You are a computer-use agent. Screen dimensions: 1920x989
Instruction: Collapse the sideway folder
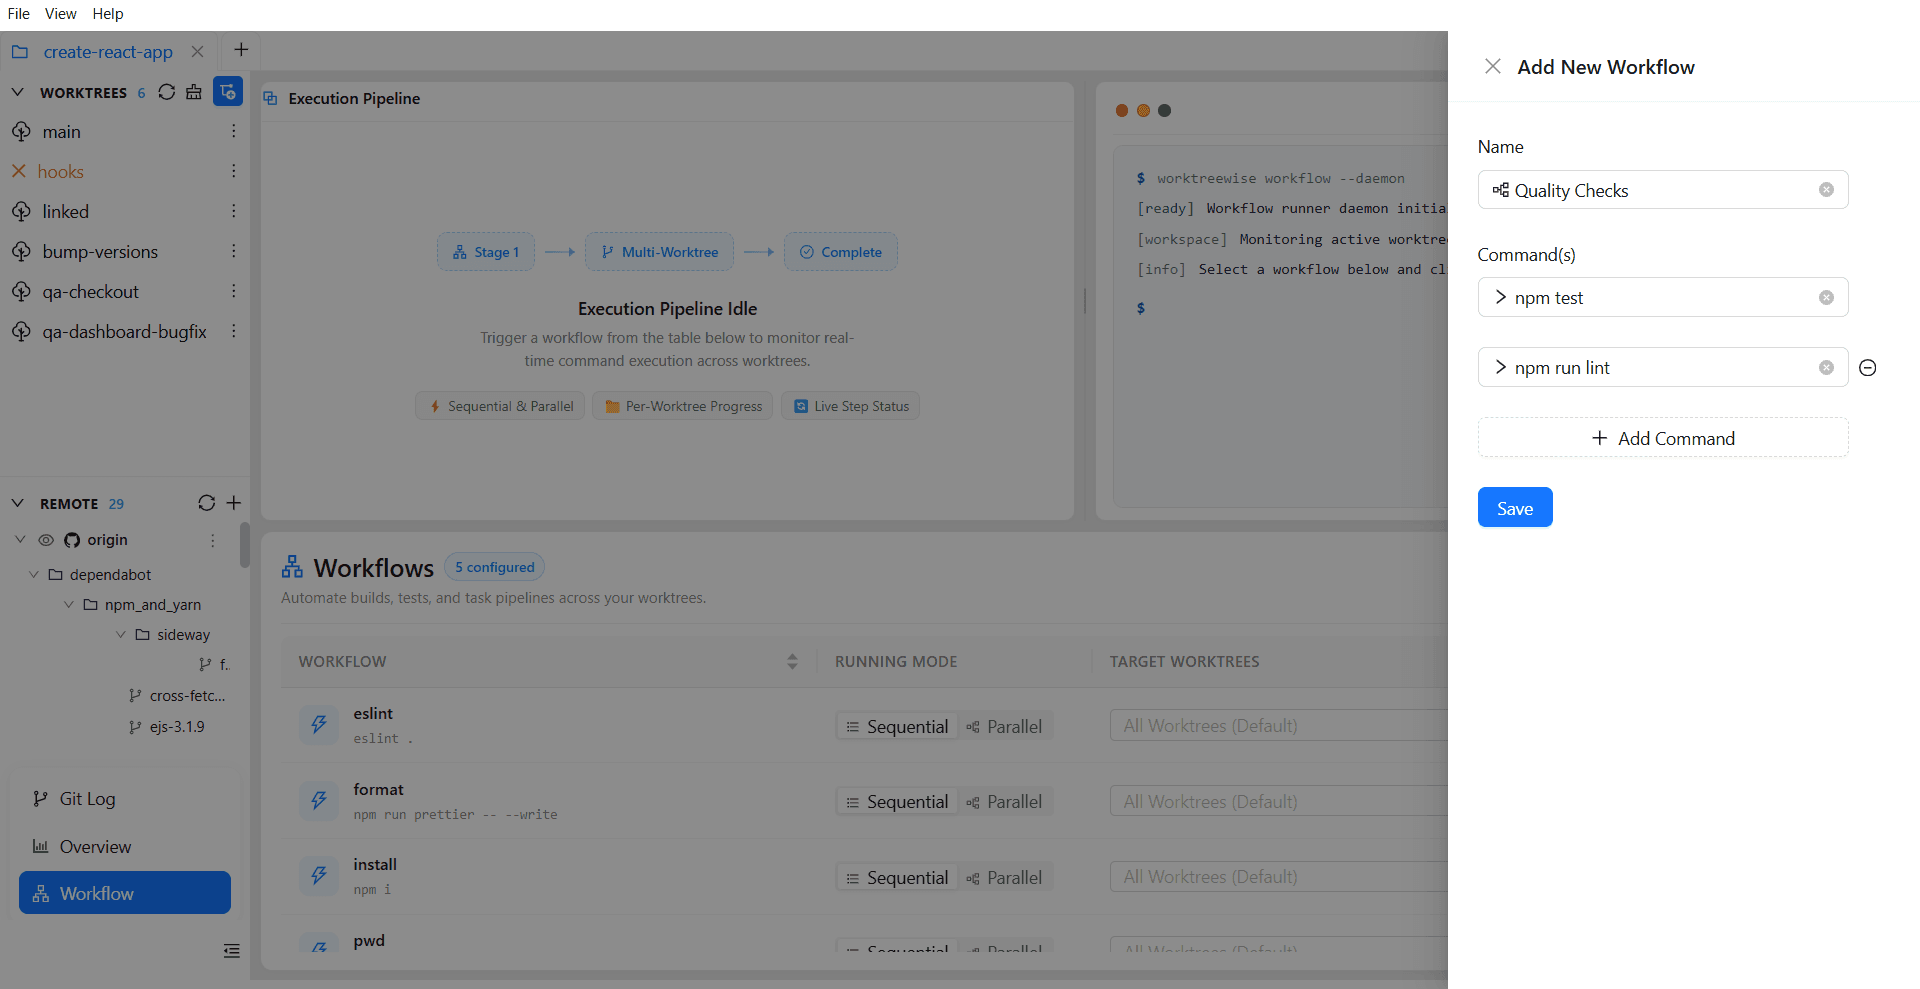(x=121, y=635)
